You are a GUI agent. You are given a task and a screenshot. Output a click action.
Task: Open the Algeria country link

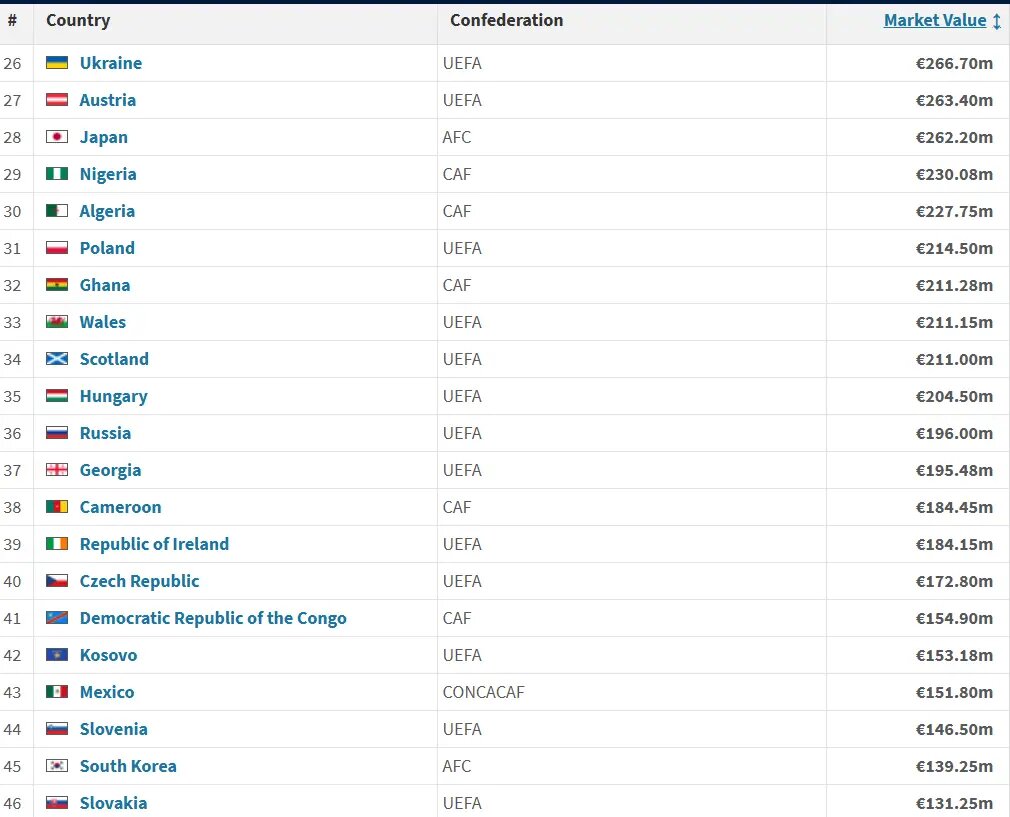pyautogui.click(x=107, y=211)
